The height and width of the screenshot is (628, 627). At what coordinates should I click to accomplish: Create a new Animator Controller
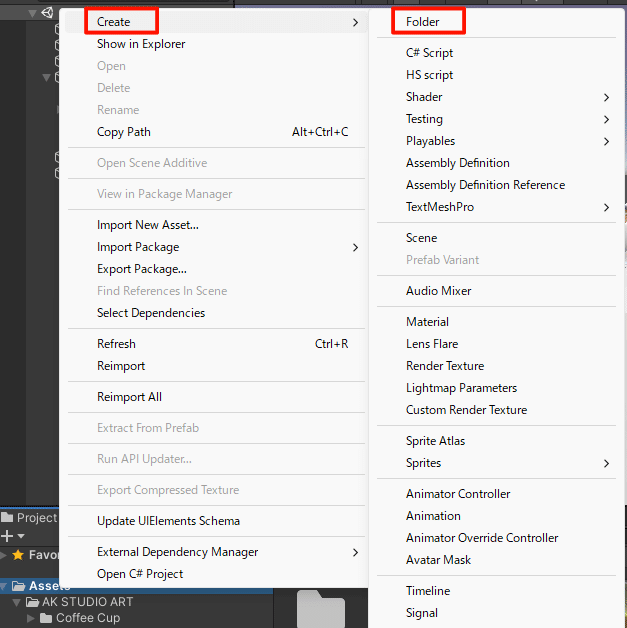pos(458,494)
